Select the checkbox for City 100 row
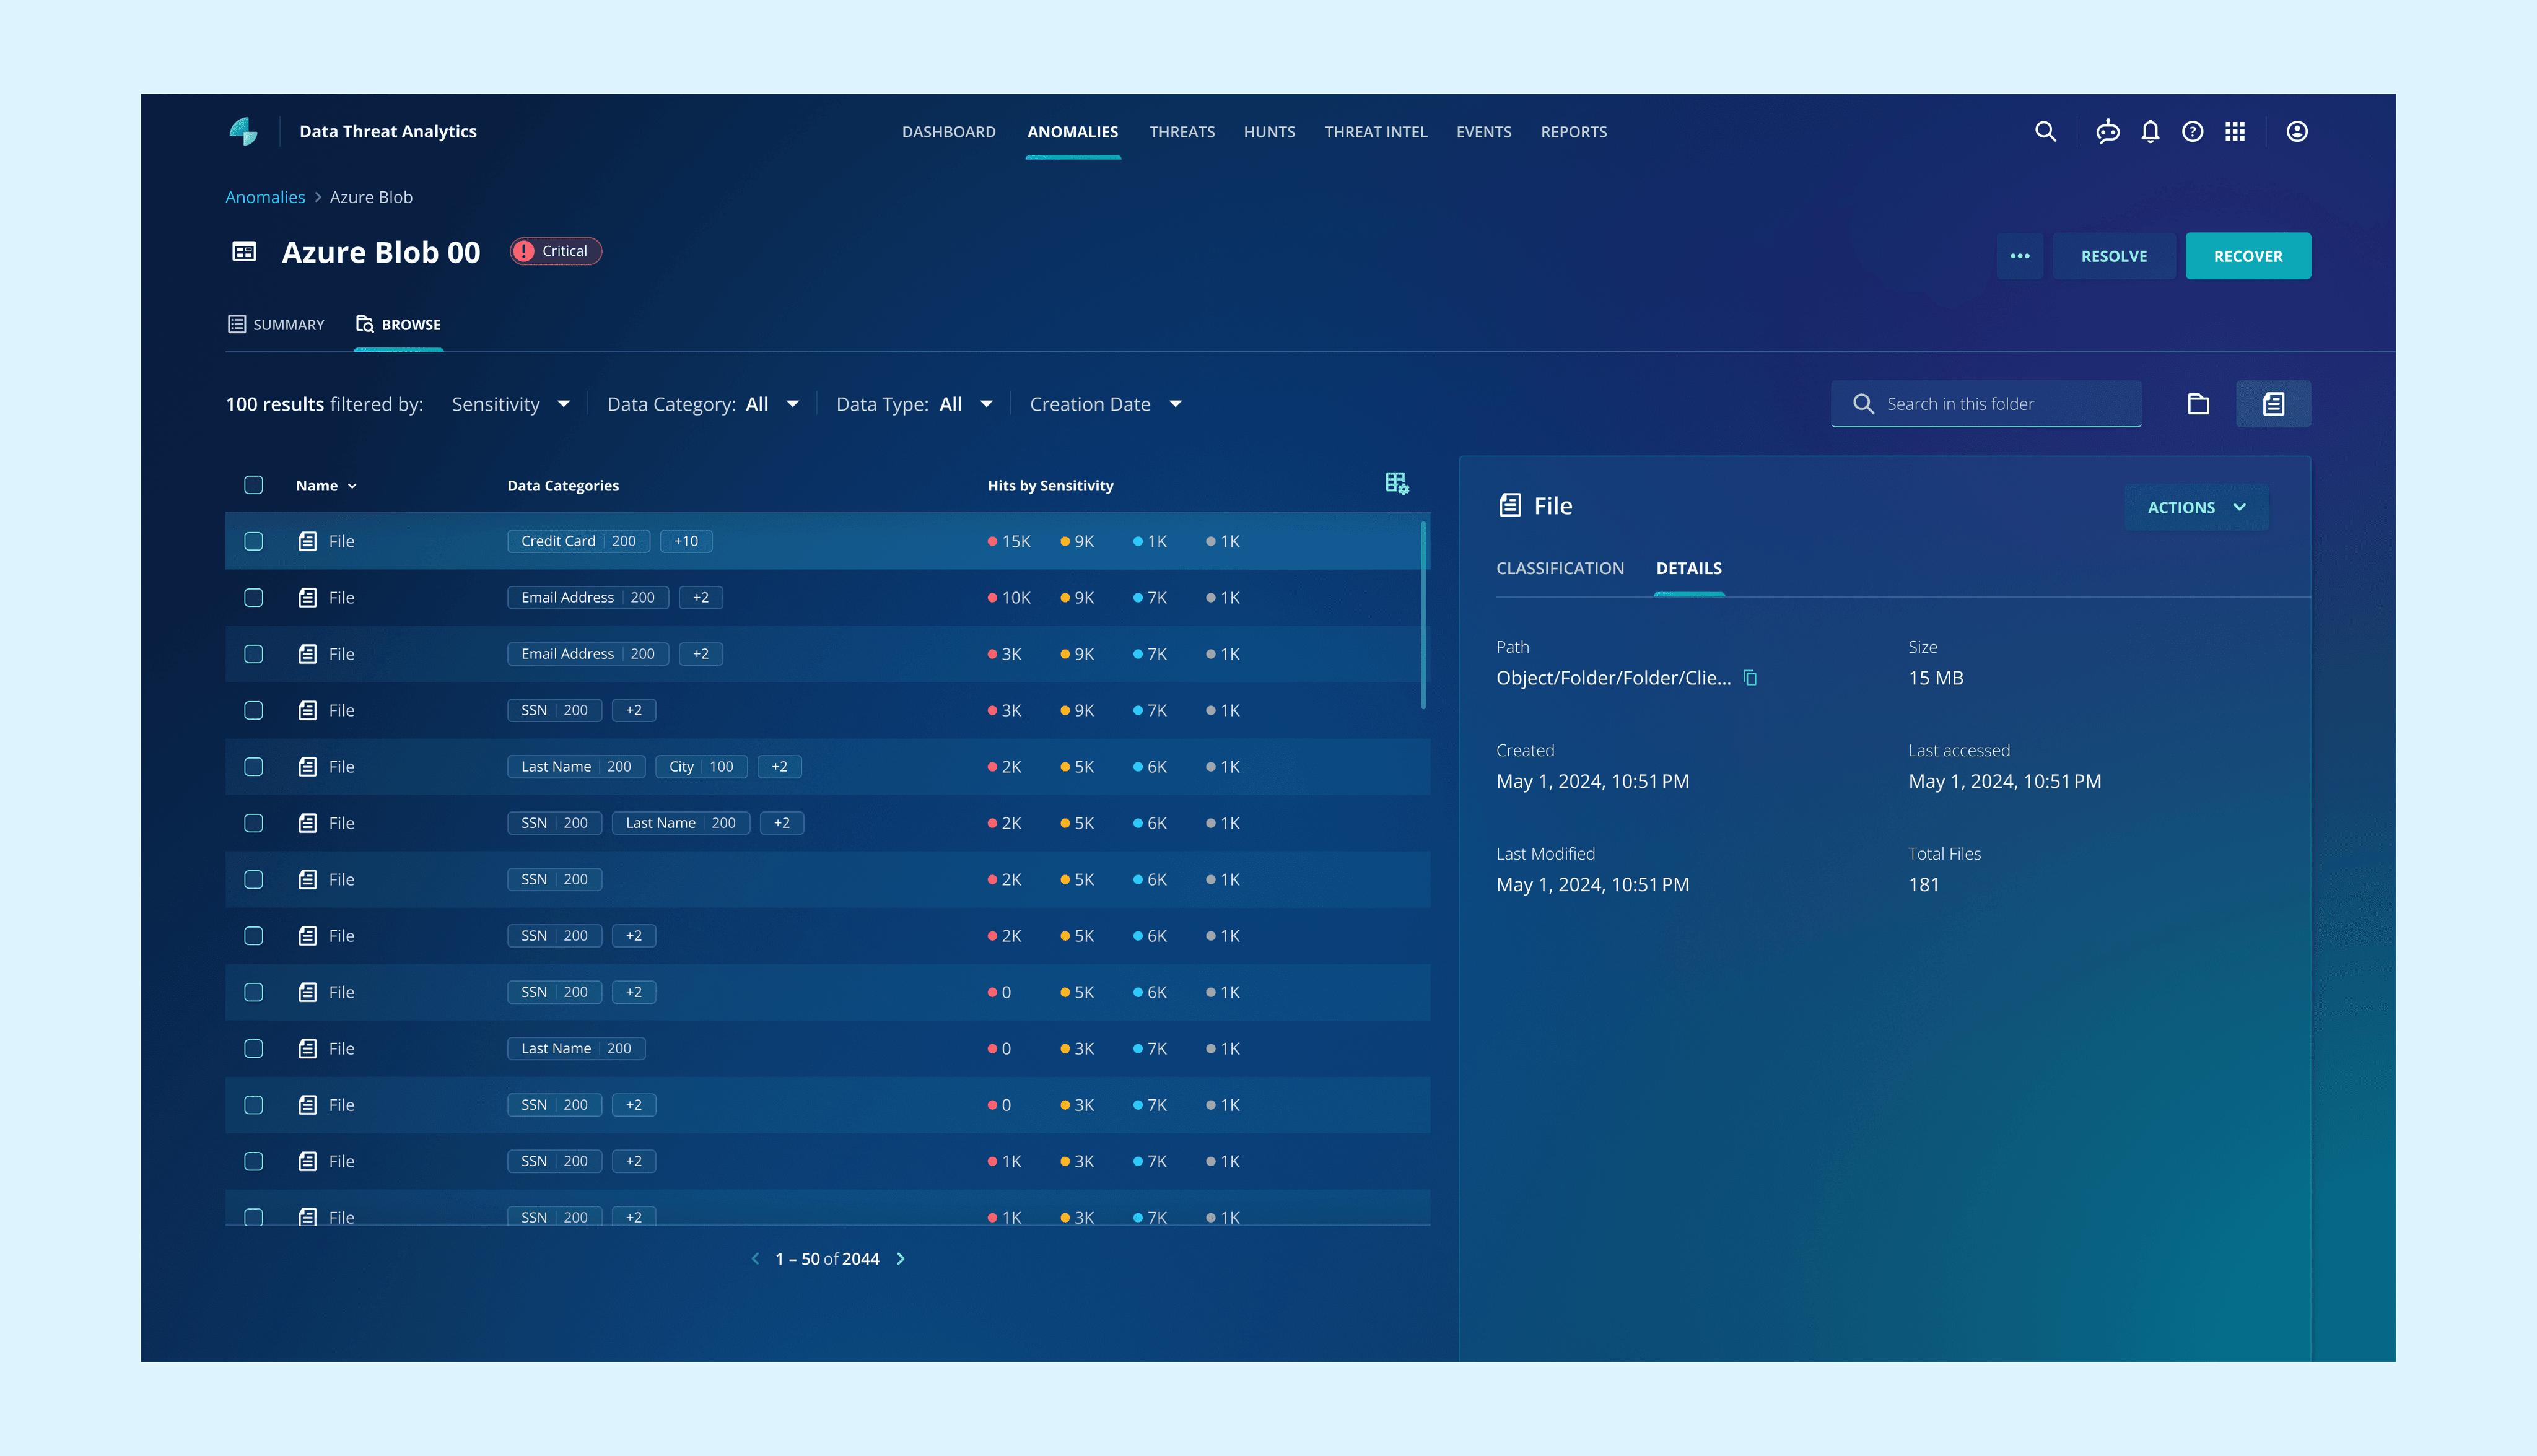The height and width of the screenshot is (1456, 2537). [254, 767]
